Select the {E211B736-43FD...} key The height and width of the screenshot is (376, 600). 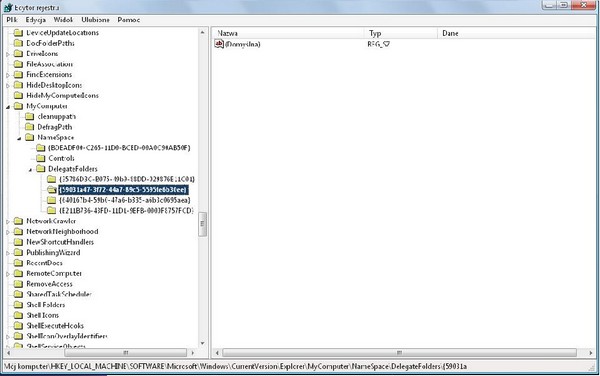click(126, 210)
